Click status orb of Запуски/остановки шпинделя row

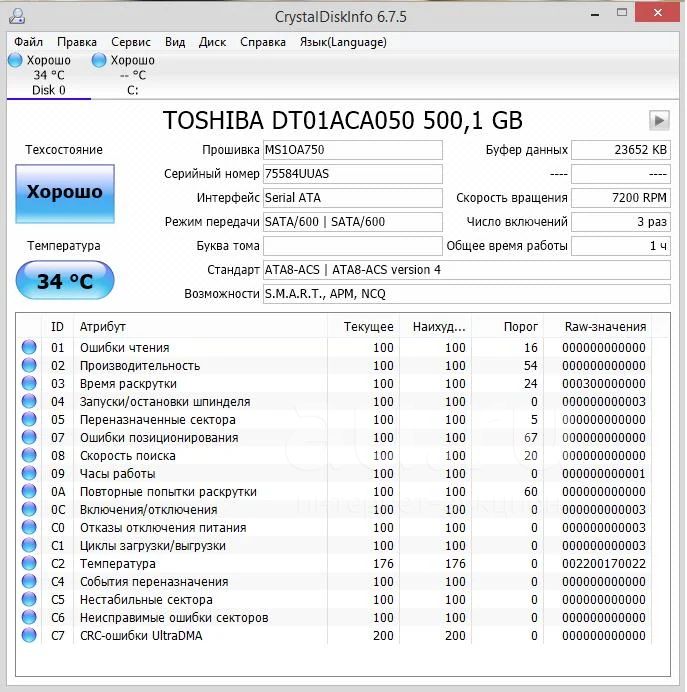tap(29, 402)
